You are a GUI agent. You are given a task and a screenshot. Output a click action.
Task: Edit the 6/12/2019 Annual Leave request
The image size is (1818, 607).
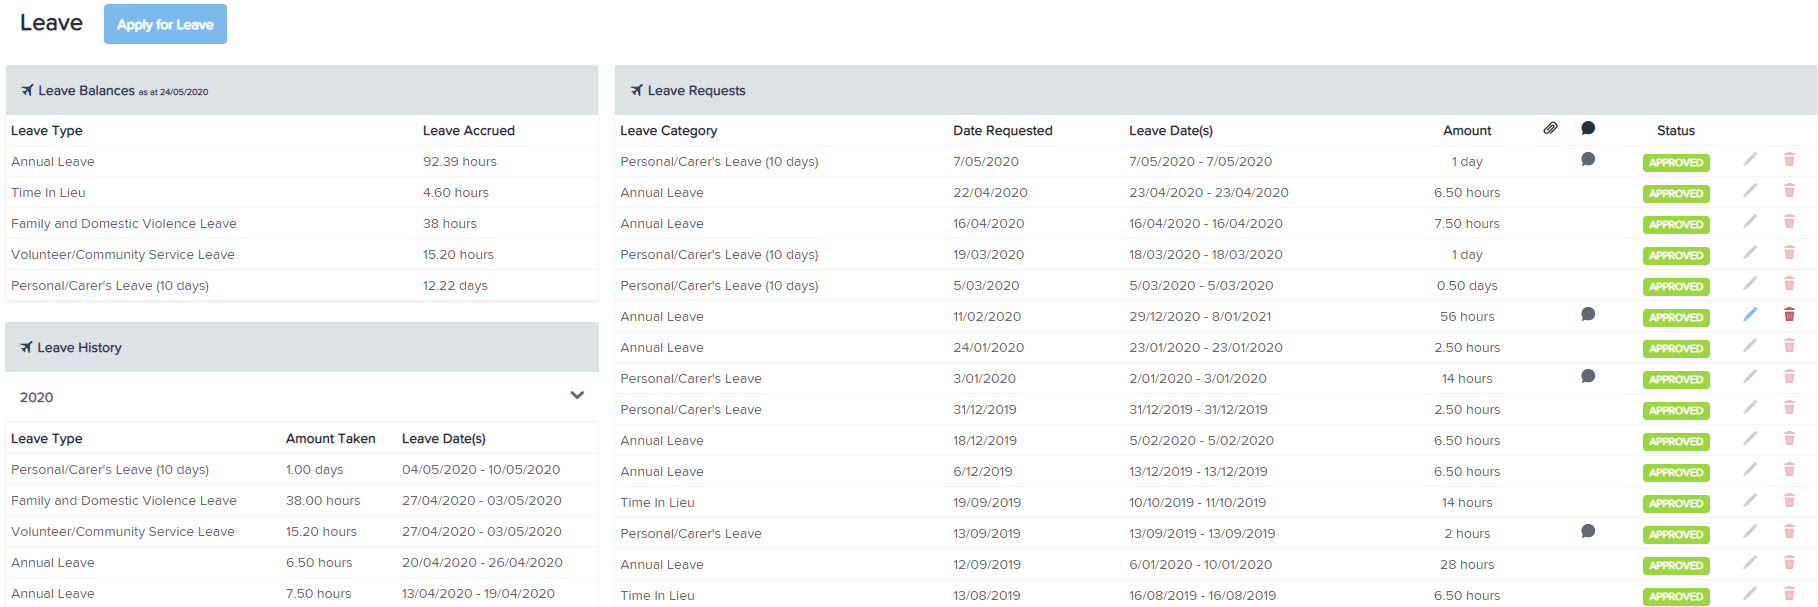(x=1750, y=472)
